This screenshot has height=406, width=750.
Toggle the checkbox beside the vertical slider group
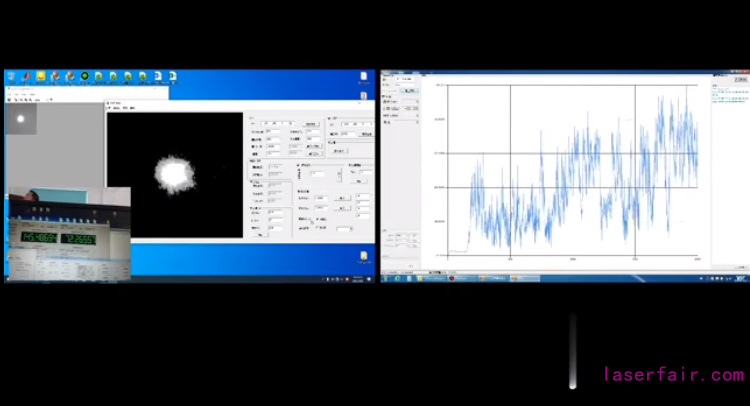tap(298, 165)
